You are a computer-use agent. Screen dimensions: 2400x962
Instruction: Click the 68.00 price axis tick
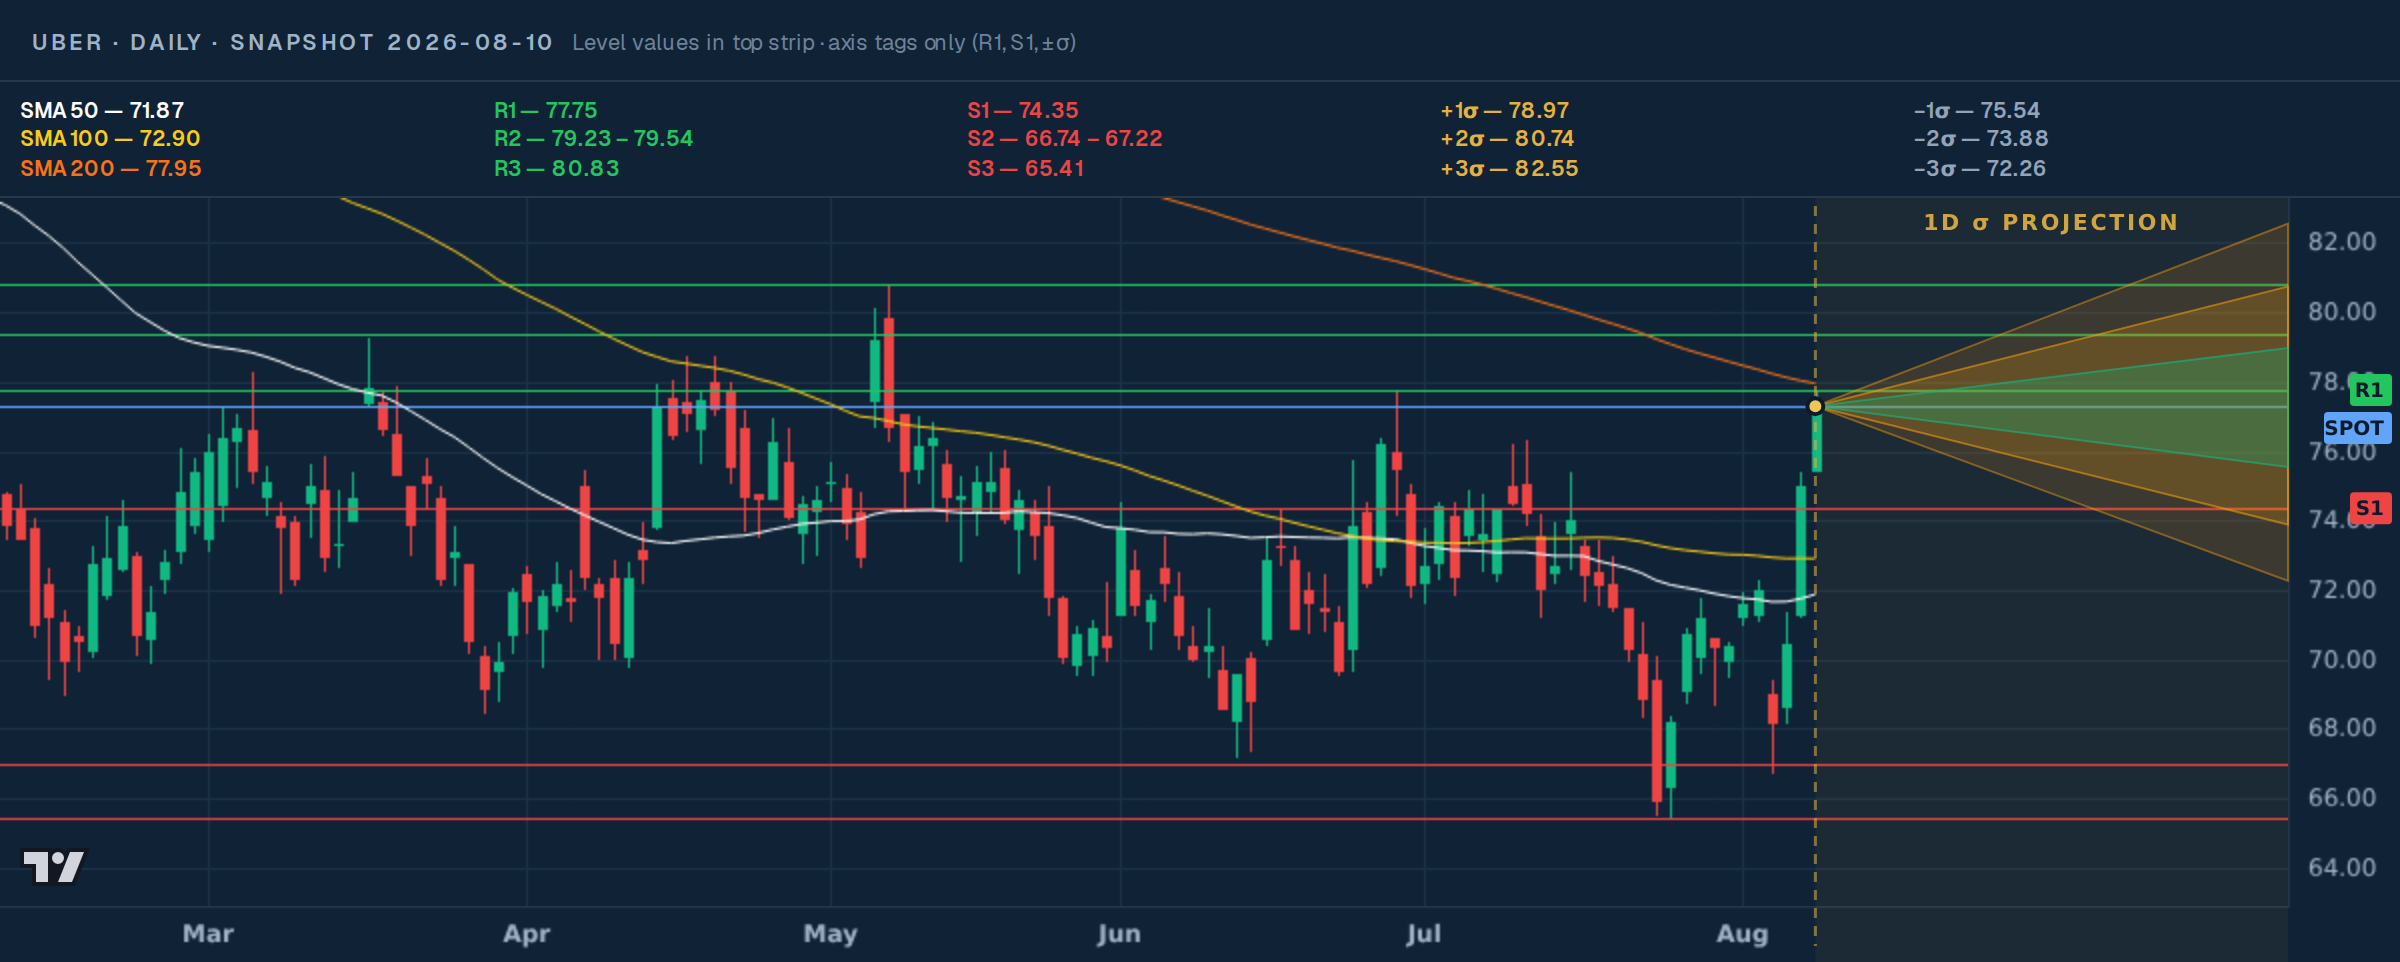coord(2342,727)
